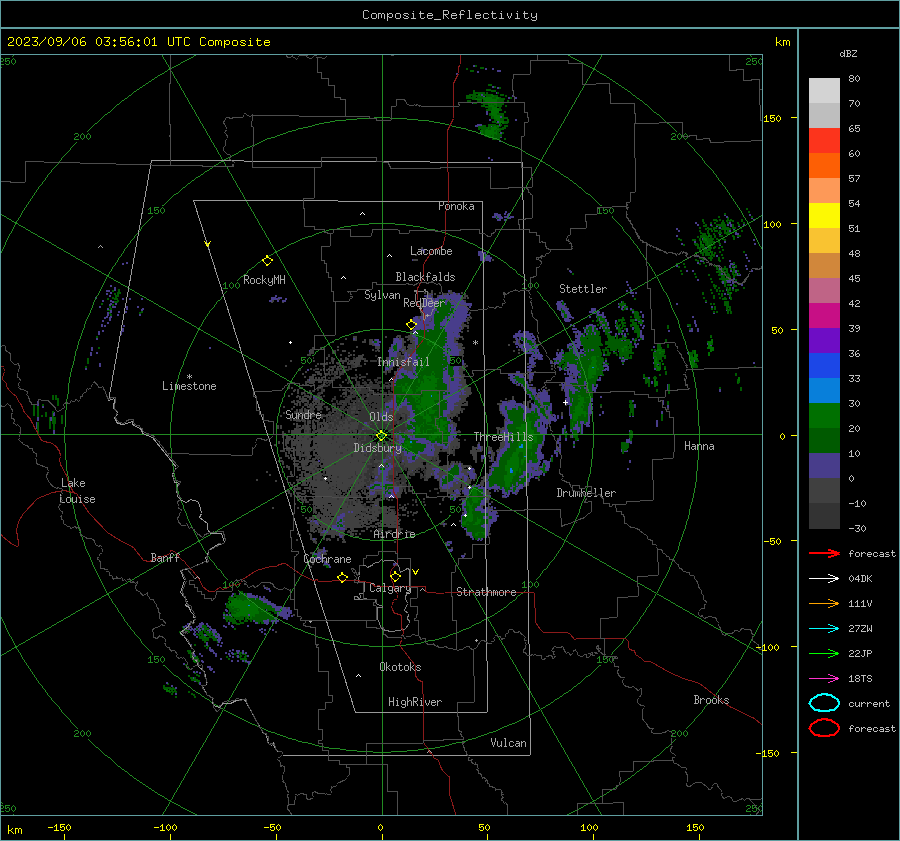Image resolution: width=900 pixels, height=841 pixels.
Task: Click the purple 39 dBZ color swatch
Action: tap(824, 340)
